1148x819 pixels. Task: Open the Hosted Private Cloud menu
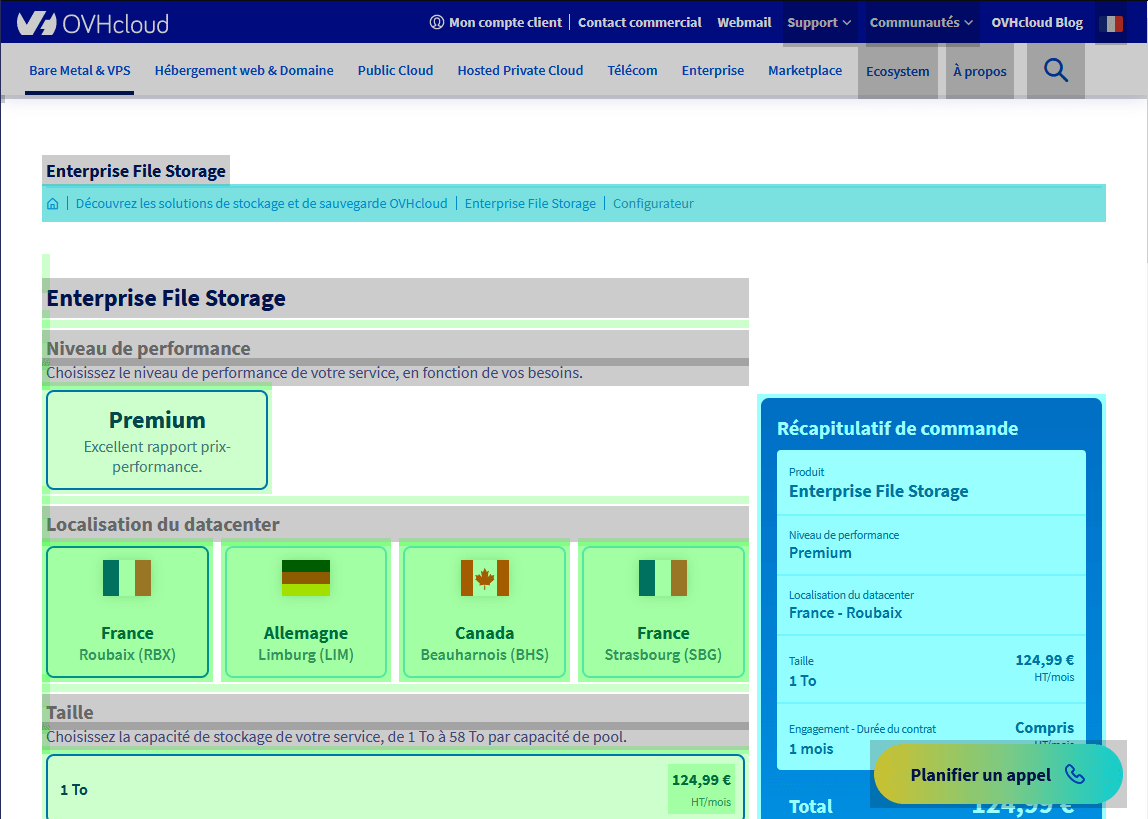click(x=521, y=70)
